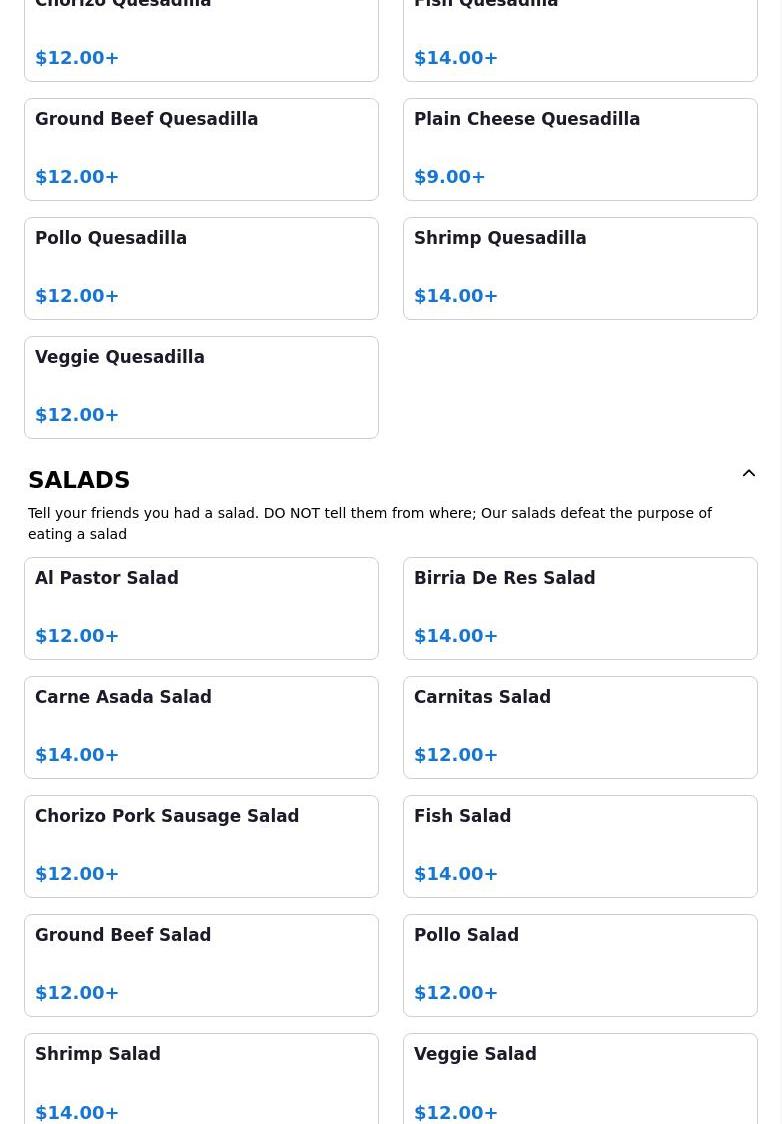The width and height of the screenshot is (782, 1124).
Task: Collapse the SALADS section chevron
Action: point(748,473)
